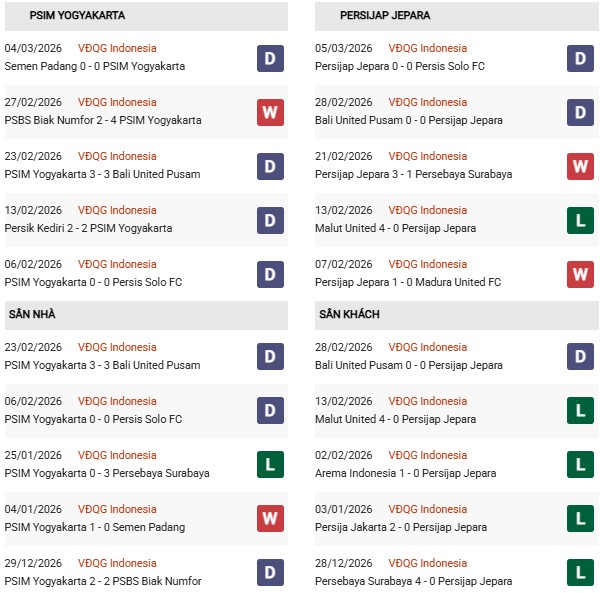600x593 pixels.
Task: Click L badge for Persija Jakarta 2-0 Persijap
Action: pos(581,518)
